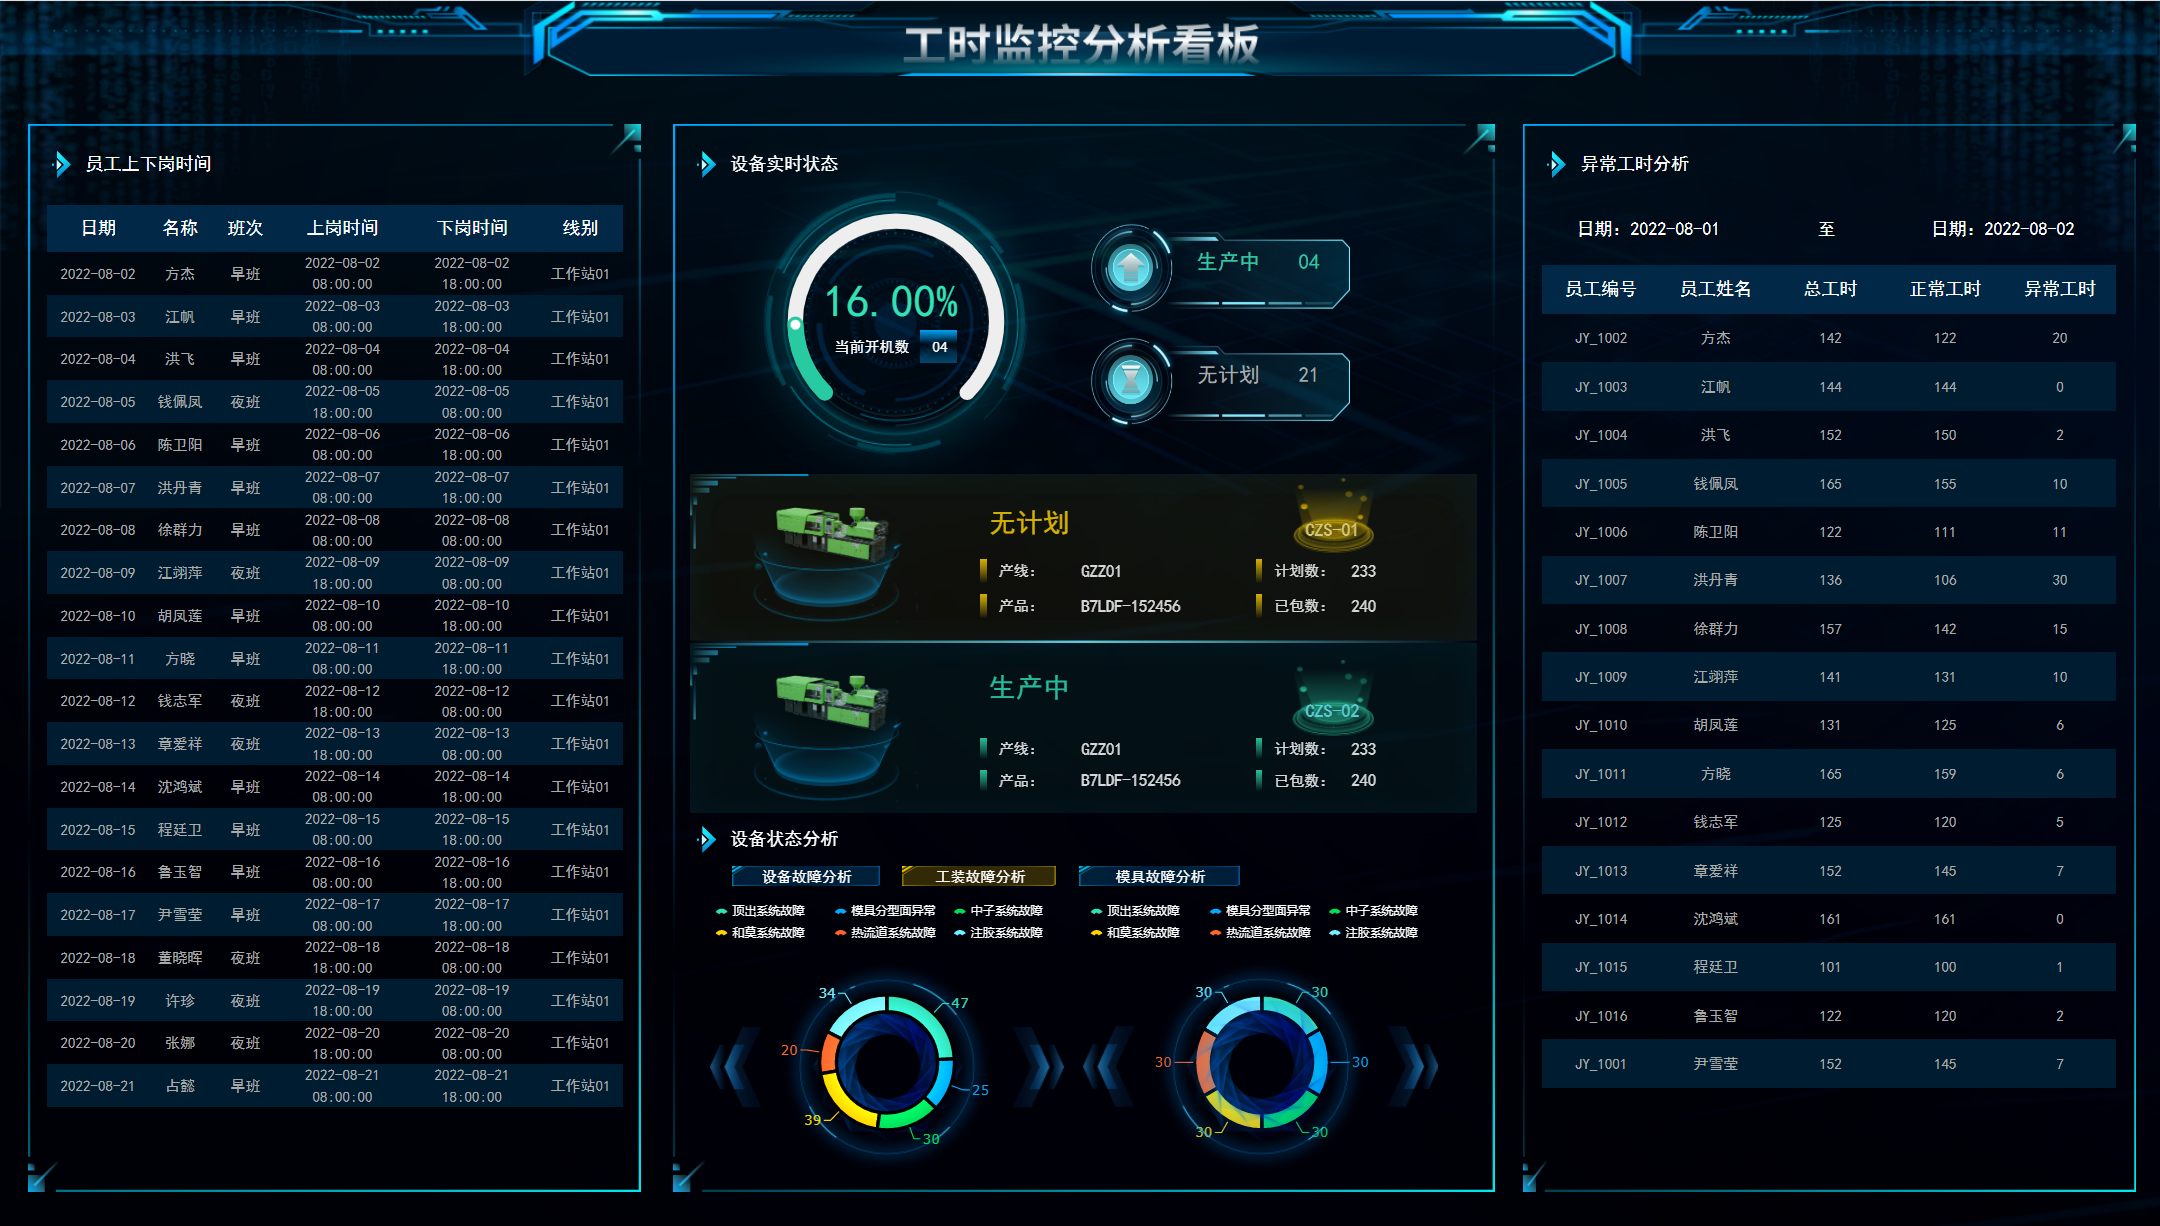2160x1226 pixels.
Task: Switch to 设备故障分析 tab
Action: [806, 877]
